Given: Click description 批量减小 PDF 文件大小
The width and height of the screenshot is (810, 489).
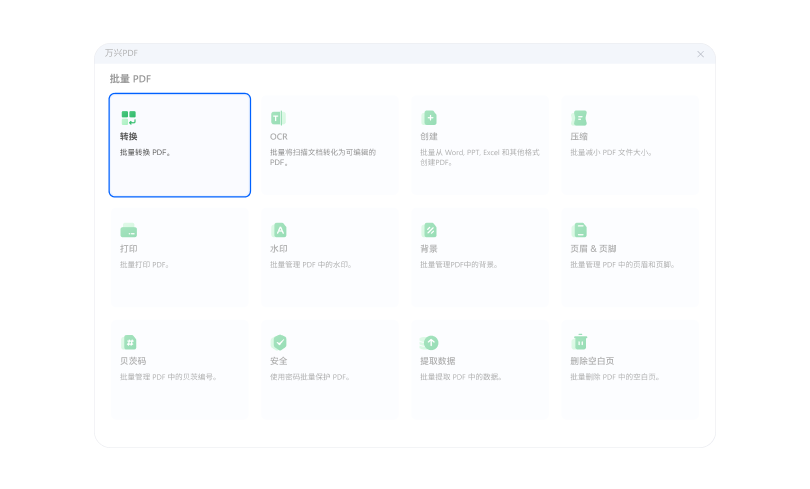Looking at the screenshot, I should pyautogui.click(x=611, y=152).
